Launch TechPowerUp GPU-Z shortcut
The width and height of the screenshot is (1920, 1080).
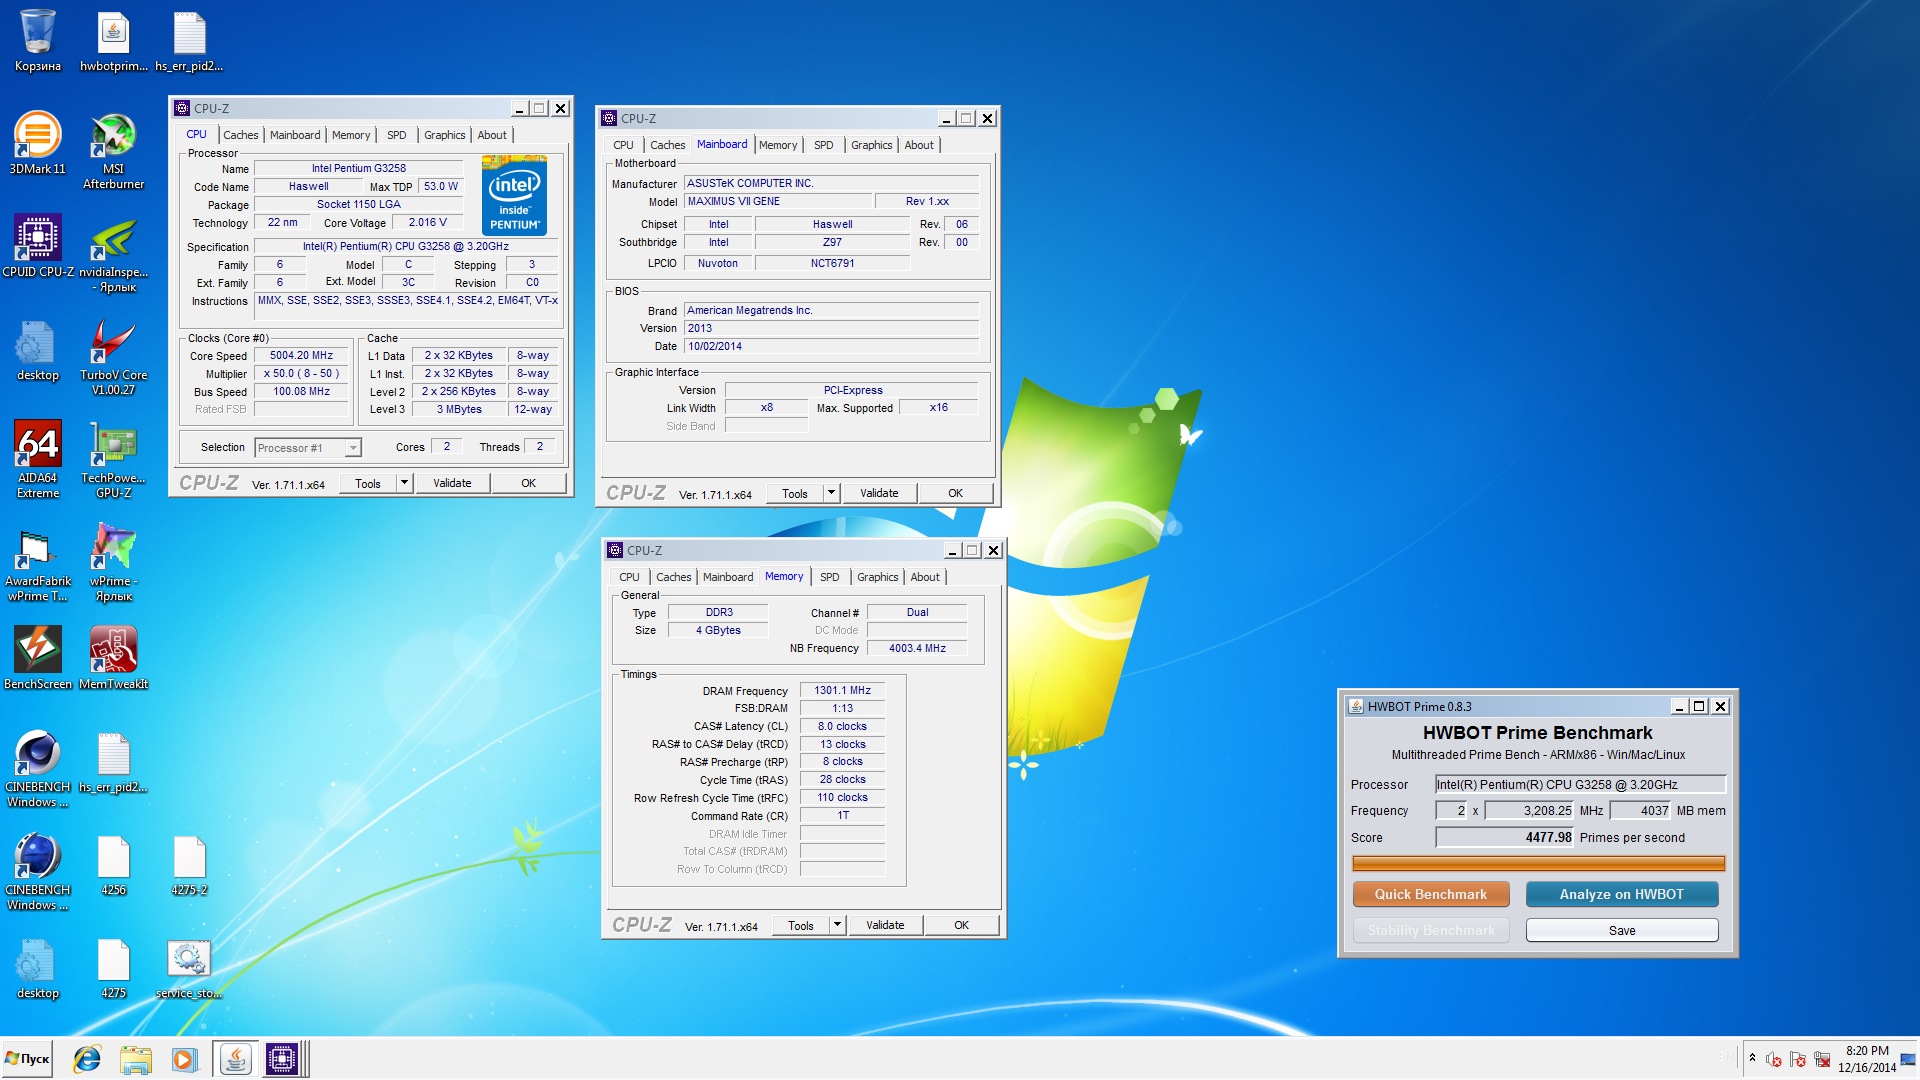pyautogui.click(x=113, y=459)
